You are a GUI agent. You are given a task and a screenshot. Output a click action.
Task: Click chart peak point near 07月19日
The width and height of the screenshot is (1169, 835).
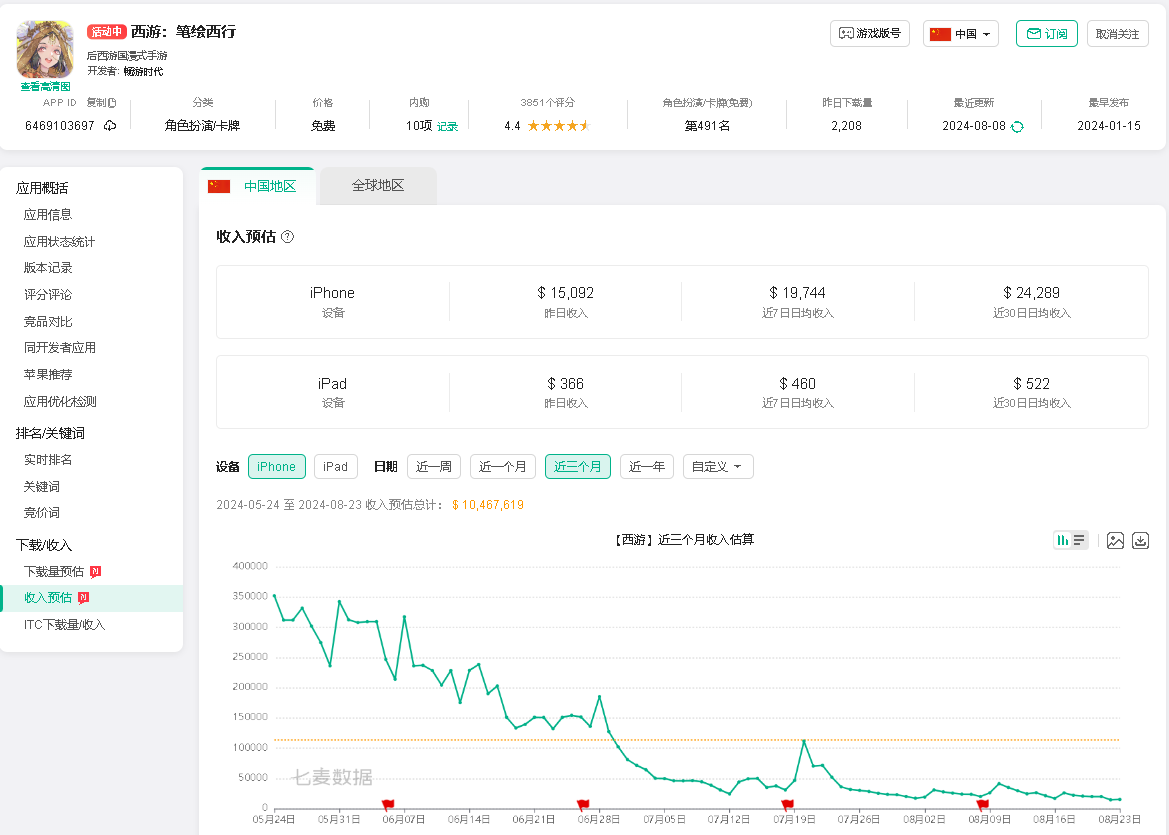pos(804,741)
